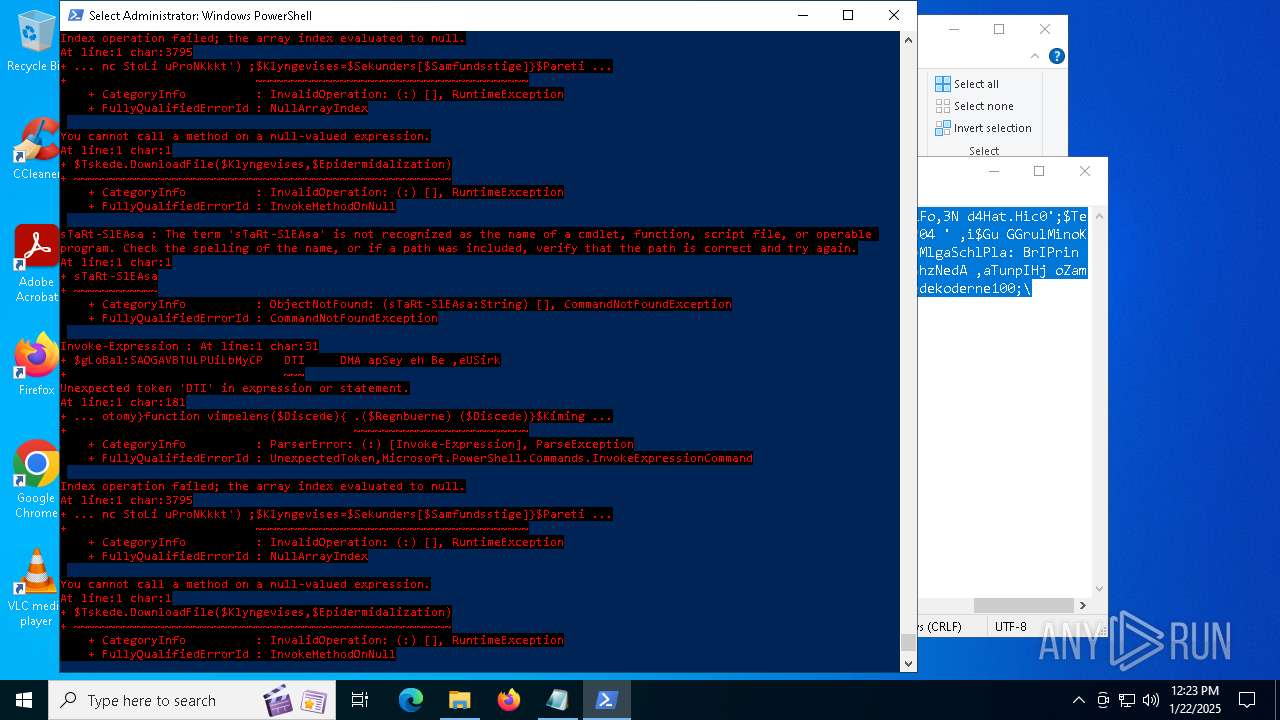1280x720 pixels.
Task: Click 'FullyQualifiedErrorId : CommandNotFoundException' line
Action: point(263,318)
